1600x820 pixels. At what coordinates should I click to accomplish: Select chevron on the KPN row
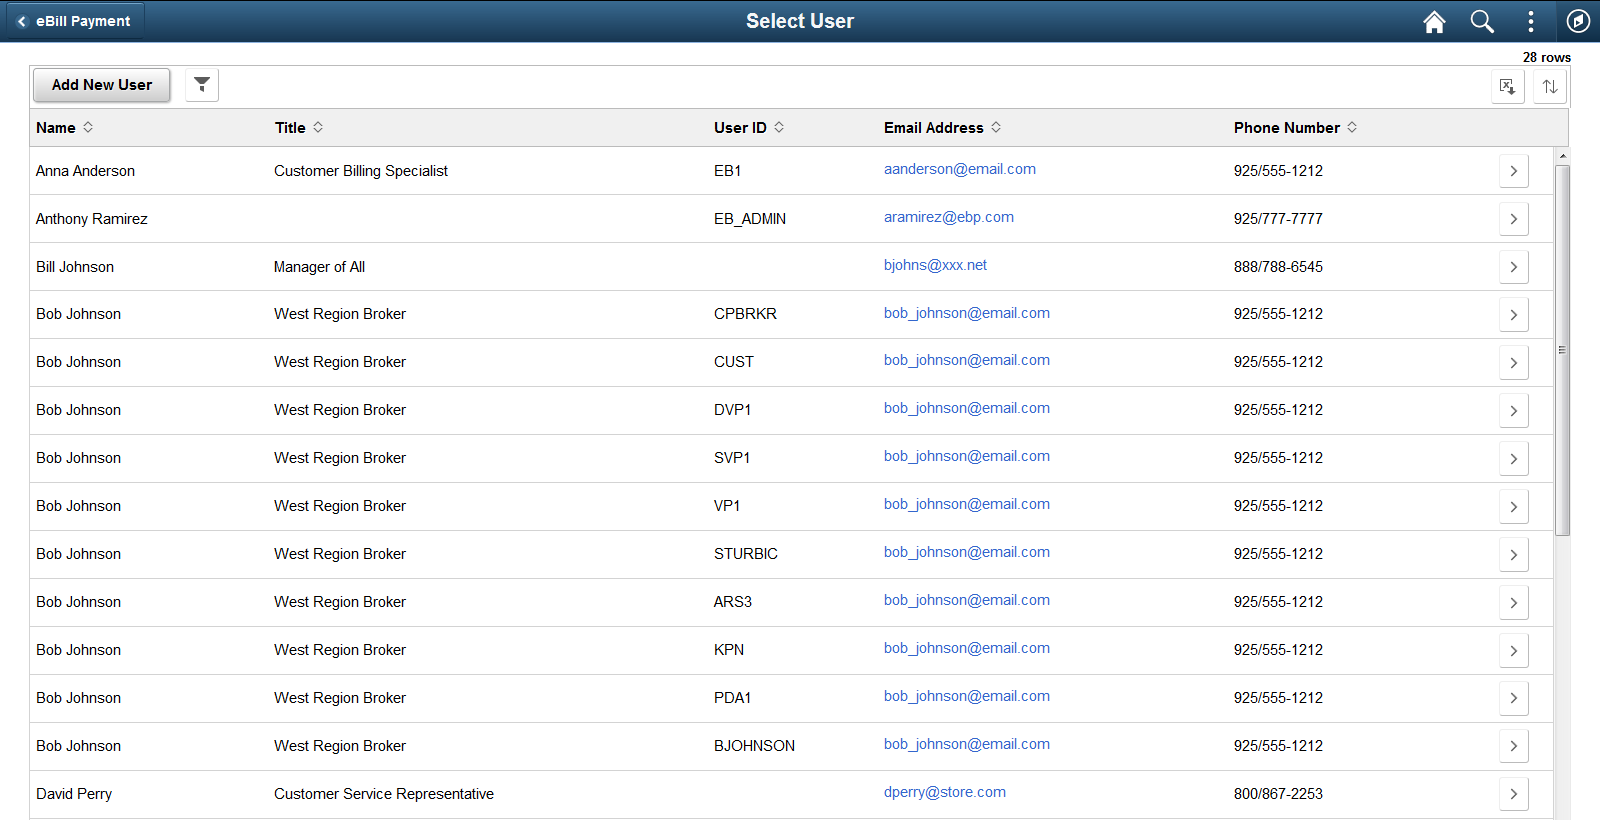(x=1514, y=651)
